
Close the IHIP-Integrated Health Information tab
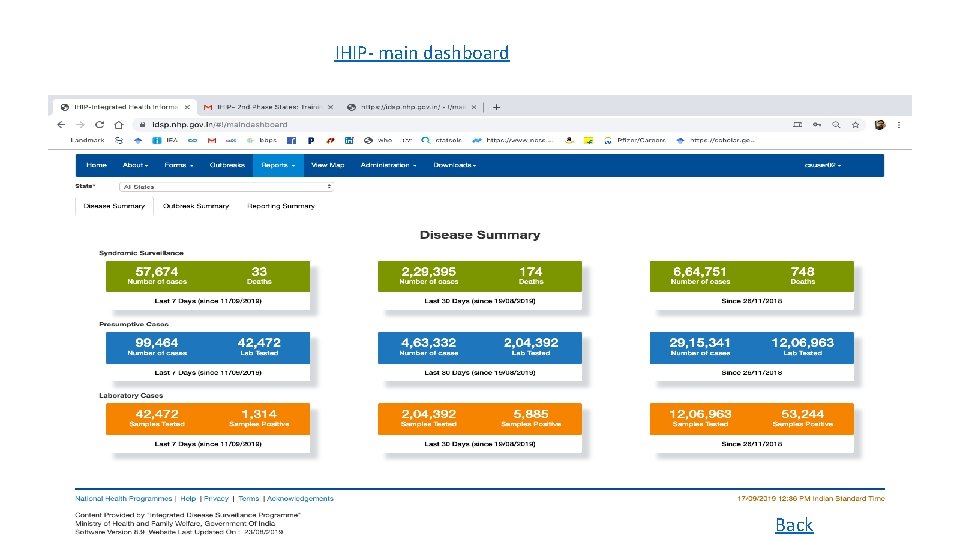(187, 107)
